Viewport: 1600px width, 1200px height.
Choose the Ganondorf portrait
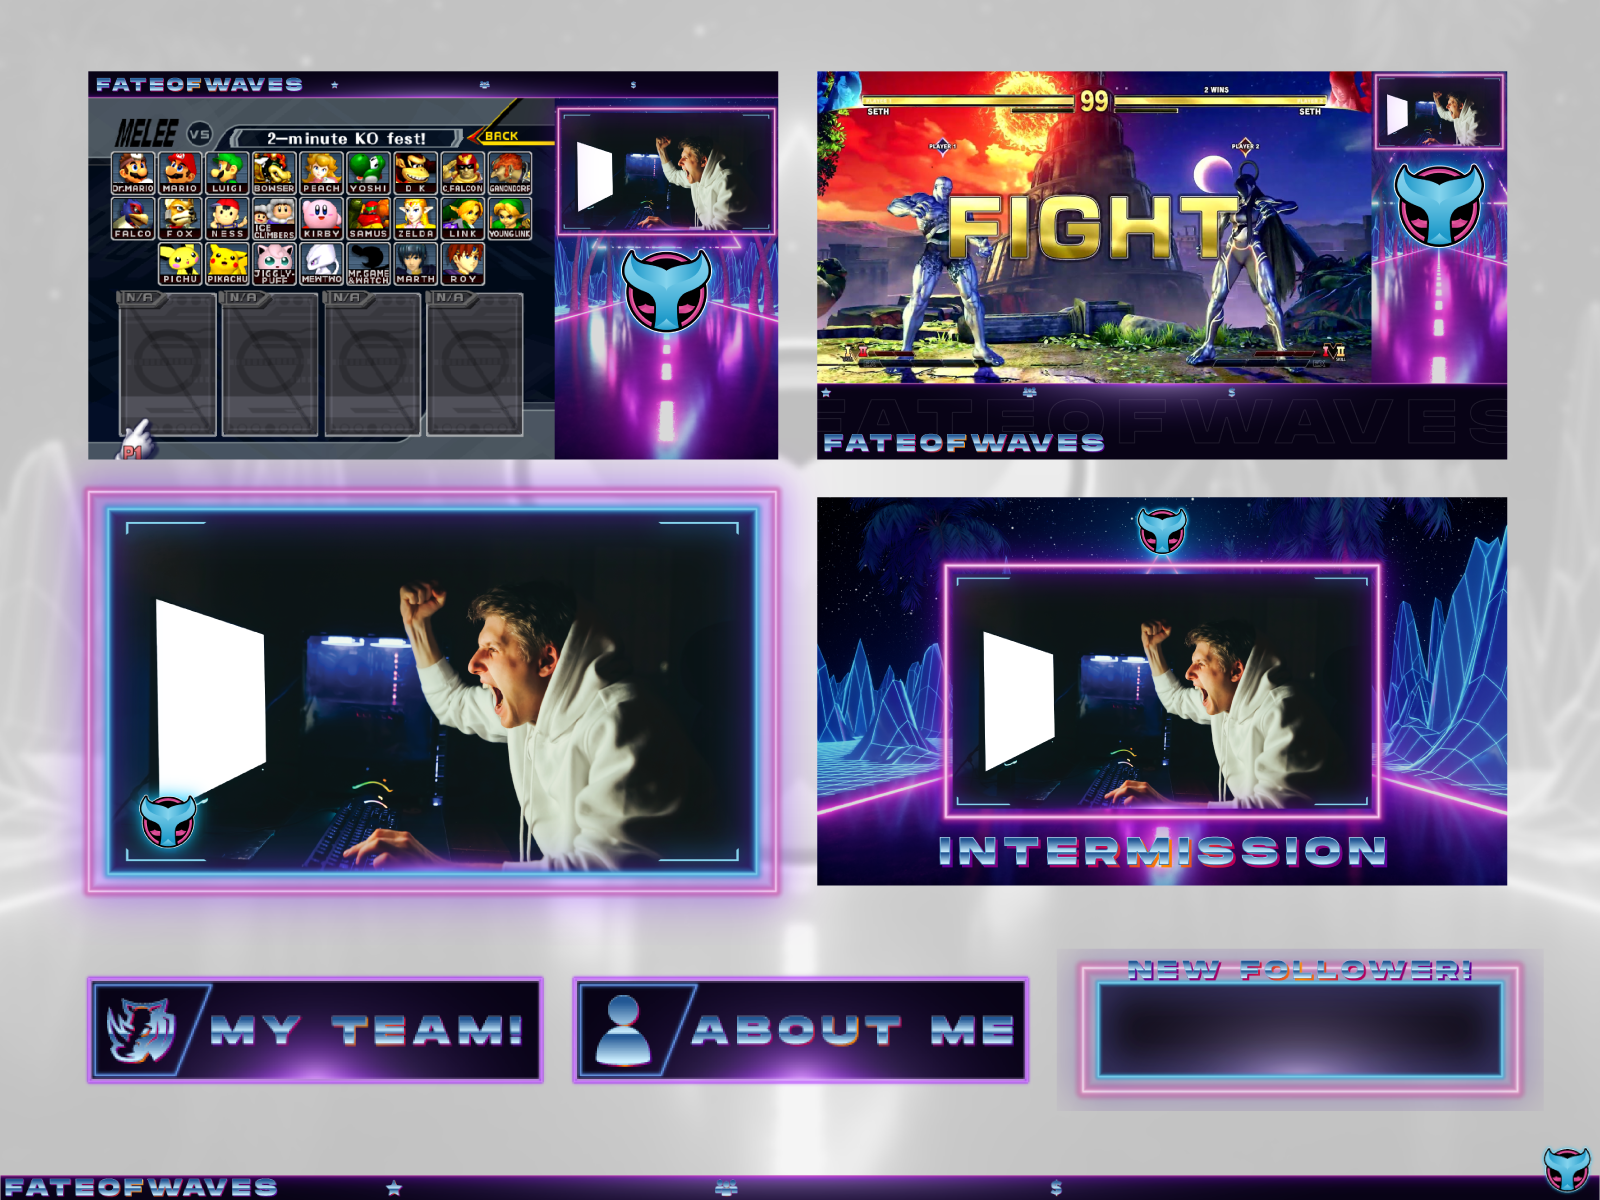509,173
